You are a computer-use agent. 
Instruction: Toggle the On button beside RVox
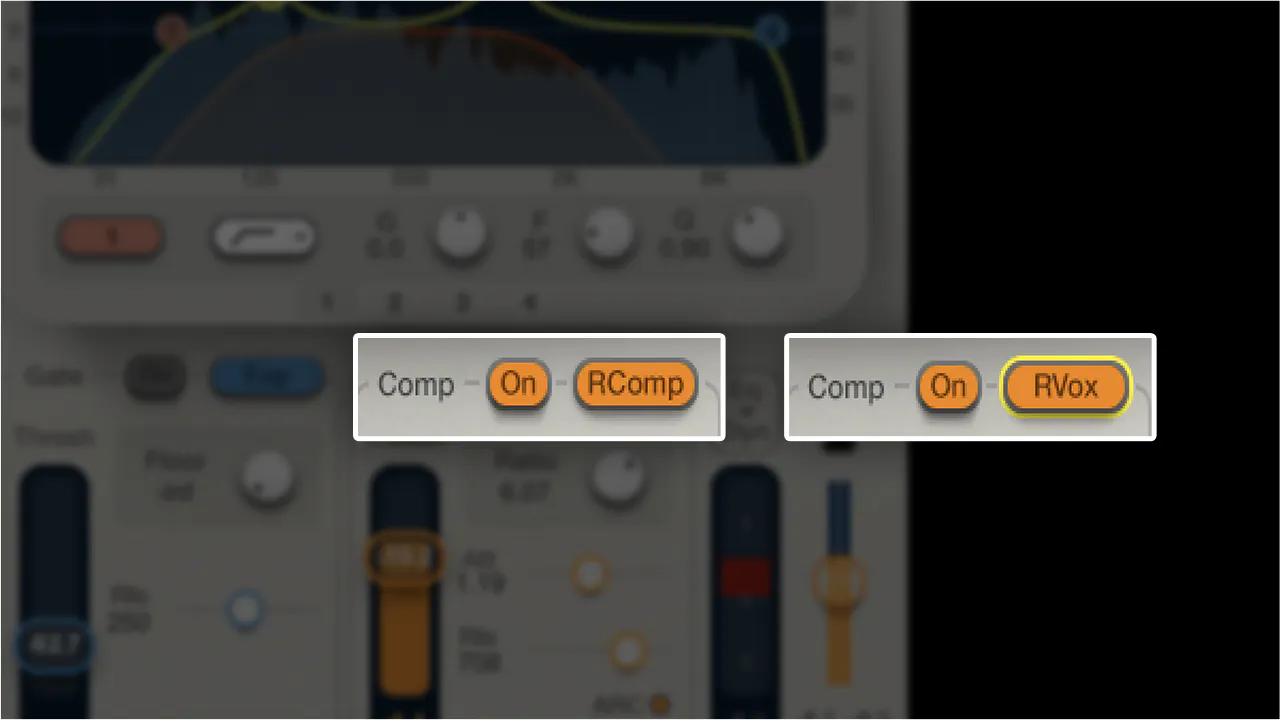949,386
